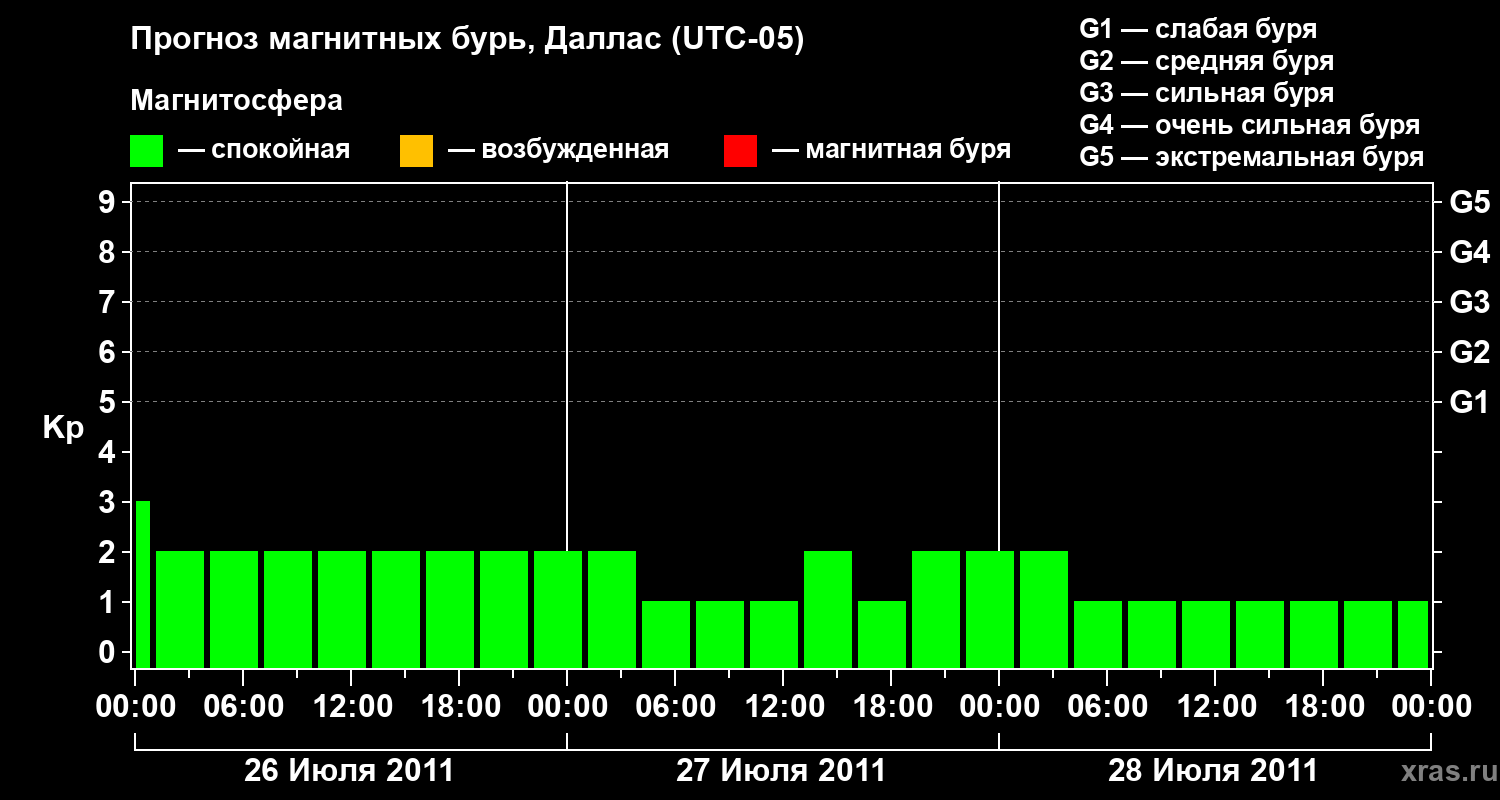1500x800 pixels.
Task: Click the green 'спокойная' legend swatch
Action: click(x=147, y=151)
